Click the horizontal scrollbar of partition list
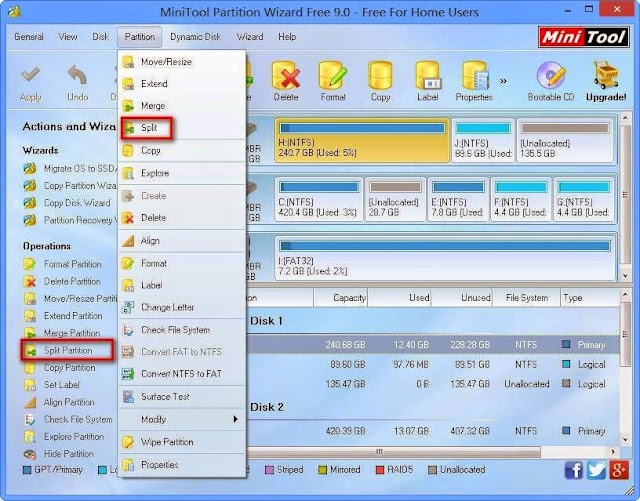Screen dimensions: 640x501 click(x=393, y=452)
